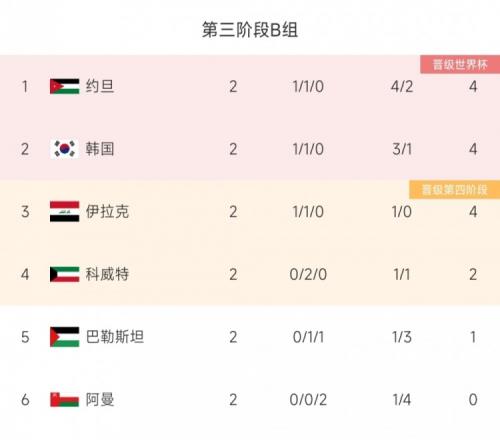Select the 晋级第四阶段 orange badge
Screen dimensions: 500x440
(x=455, y=190)
